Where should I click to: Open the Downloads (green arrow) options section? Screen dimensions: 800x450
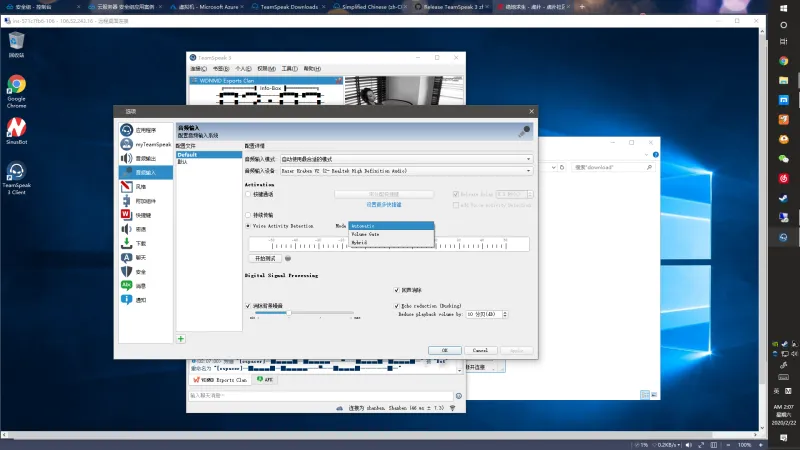pyautogui.click(x=145, y=243)
